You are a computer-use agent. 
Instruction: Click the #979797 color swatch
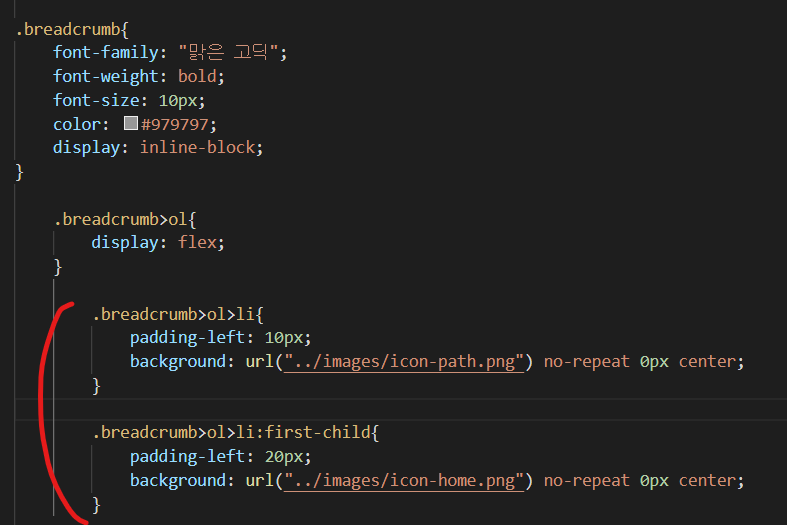pyautogui.click(x=130, y=123)
